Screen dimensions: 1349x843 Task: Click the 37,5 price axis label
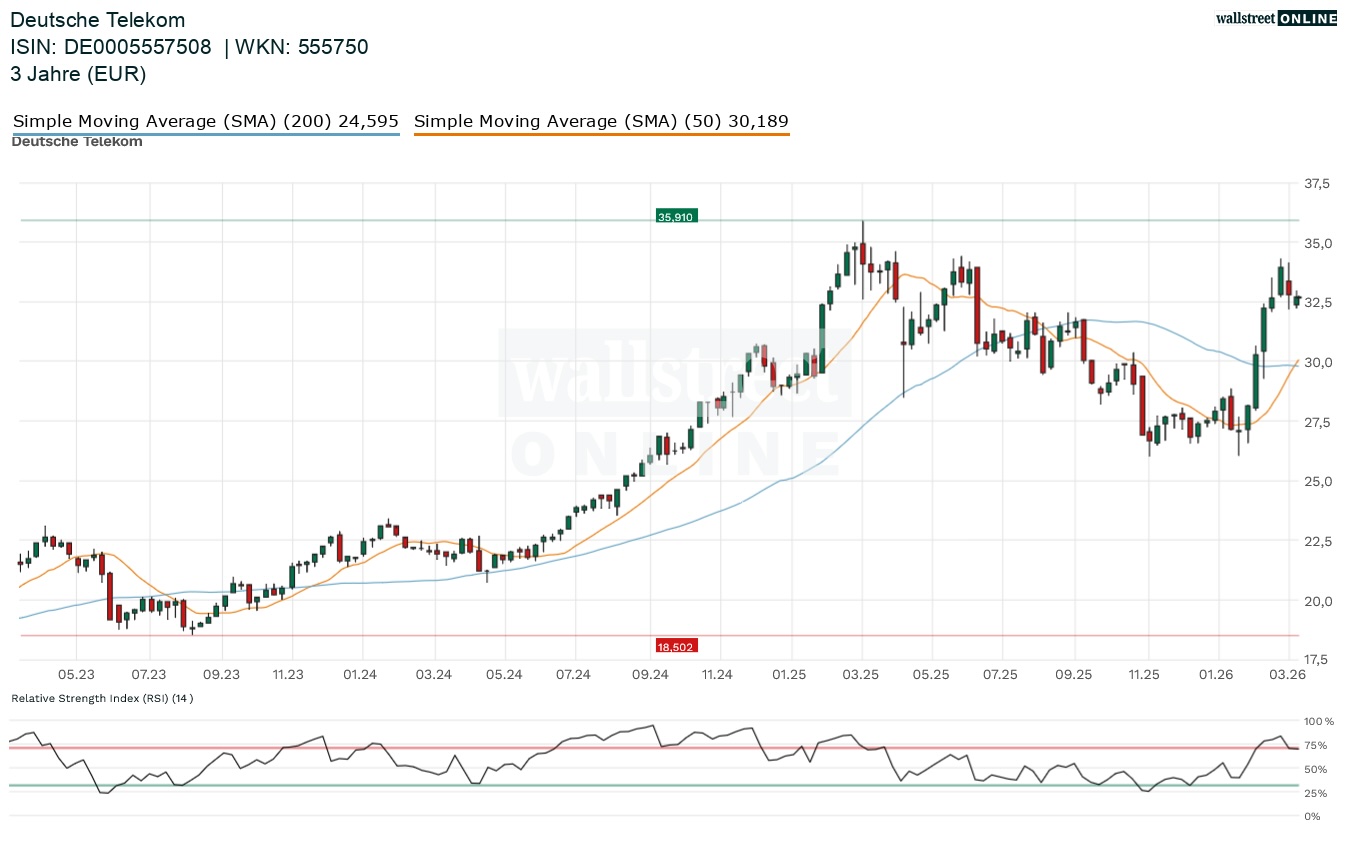(1317, 184)
